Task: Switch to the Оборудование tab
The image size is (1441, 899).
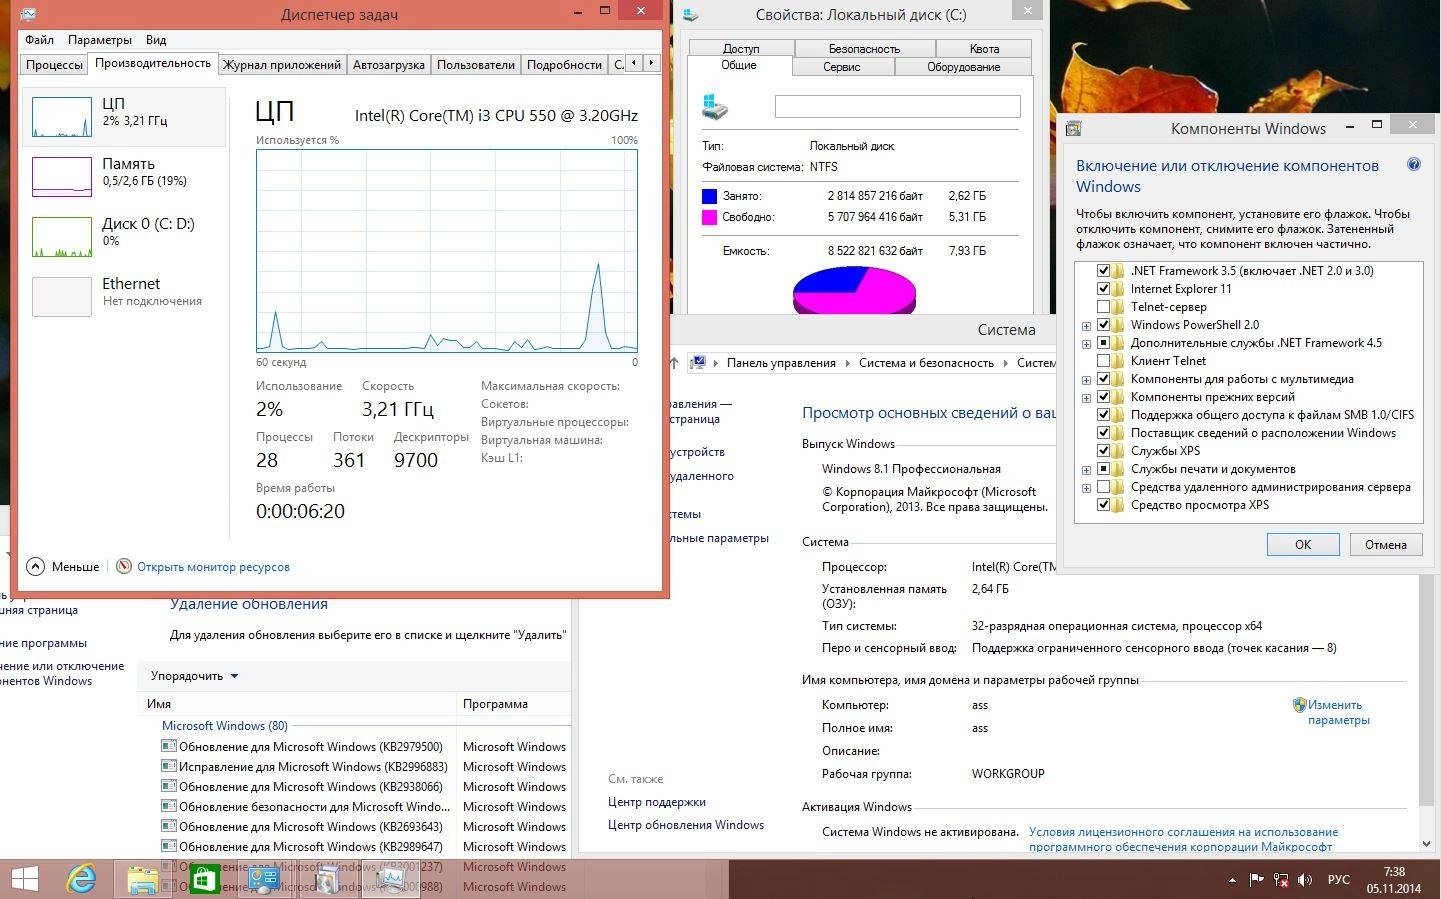Action: (963, 67)
